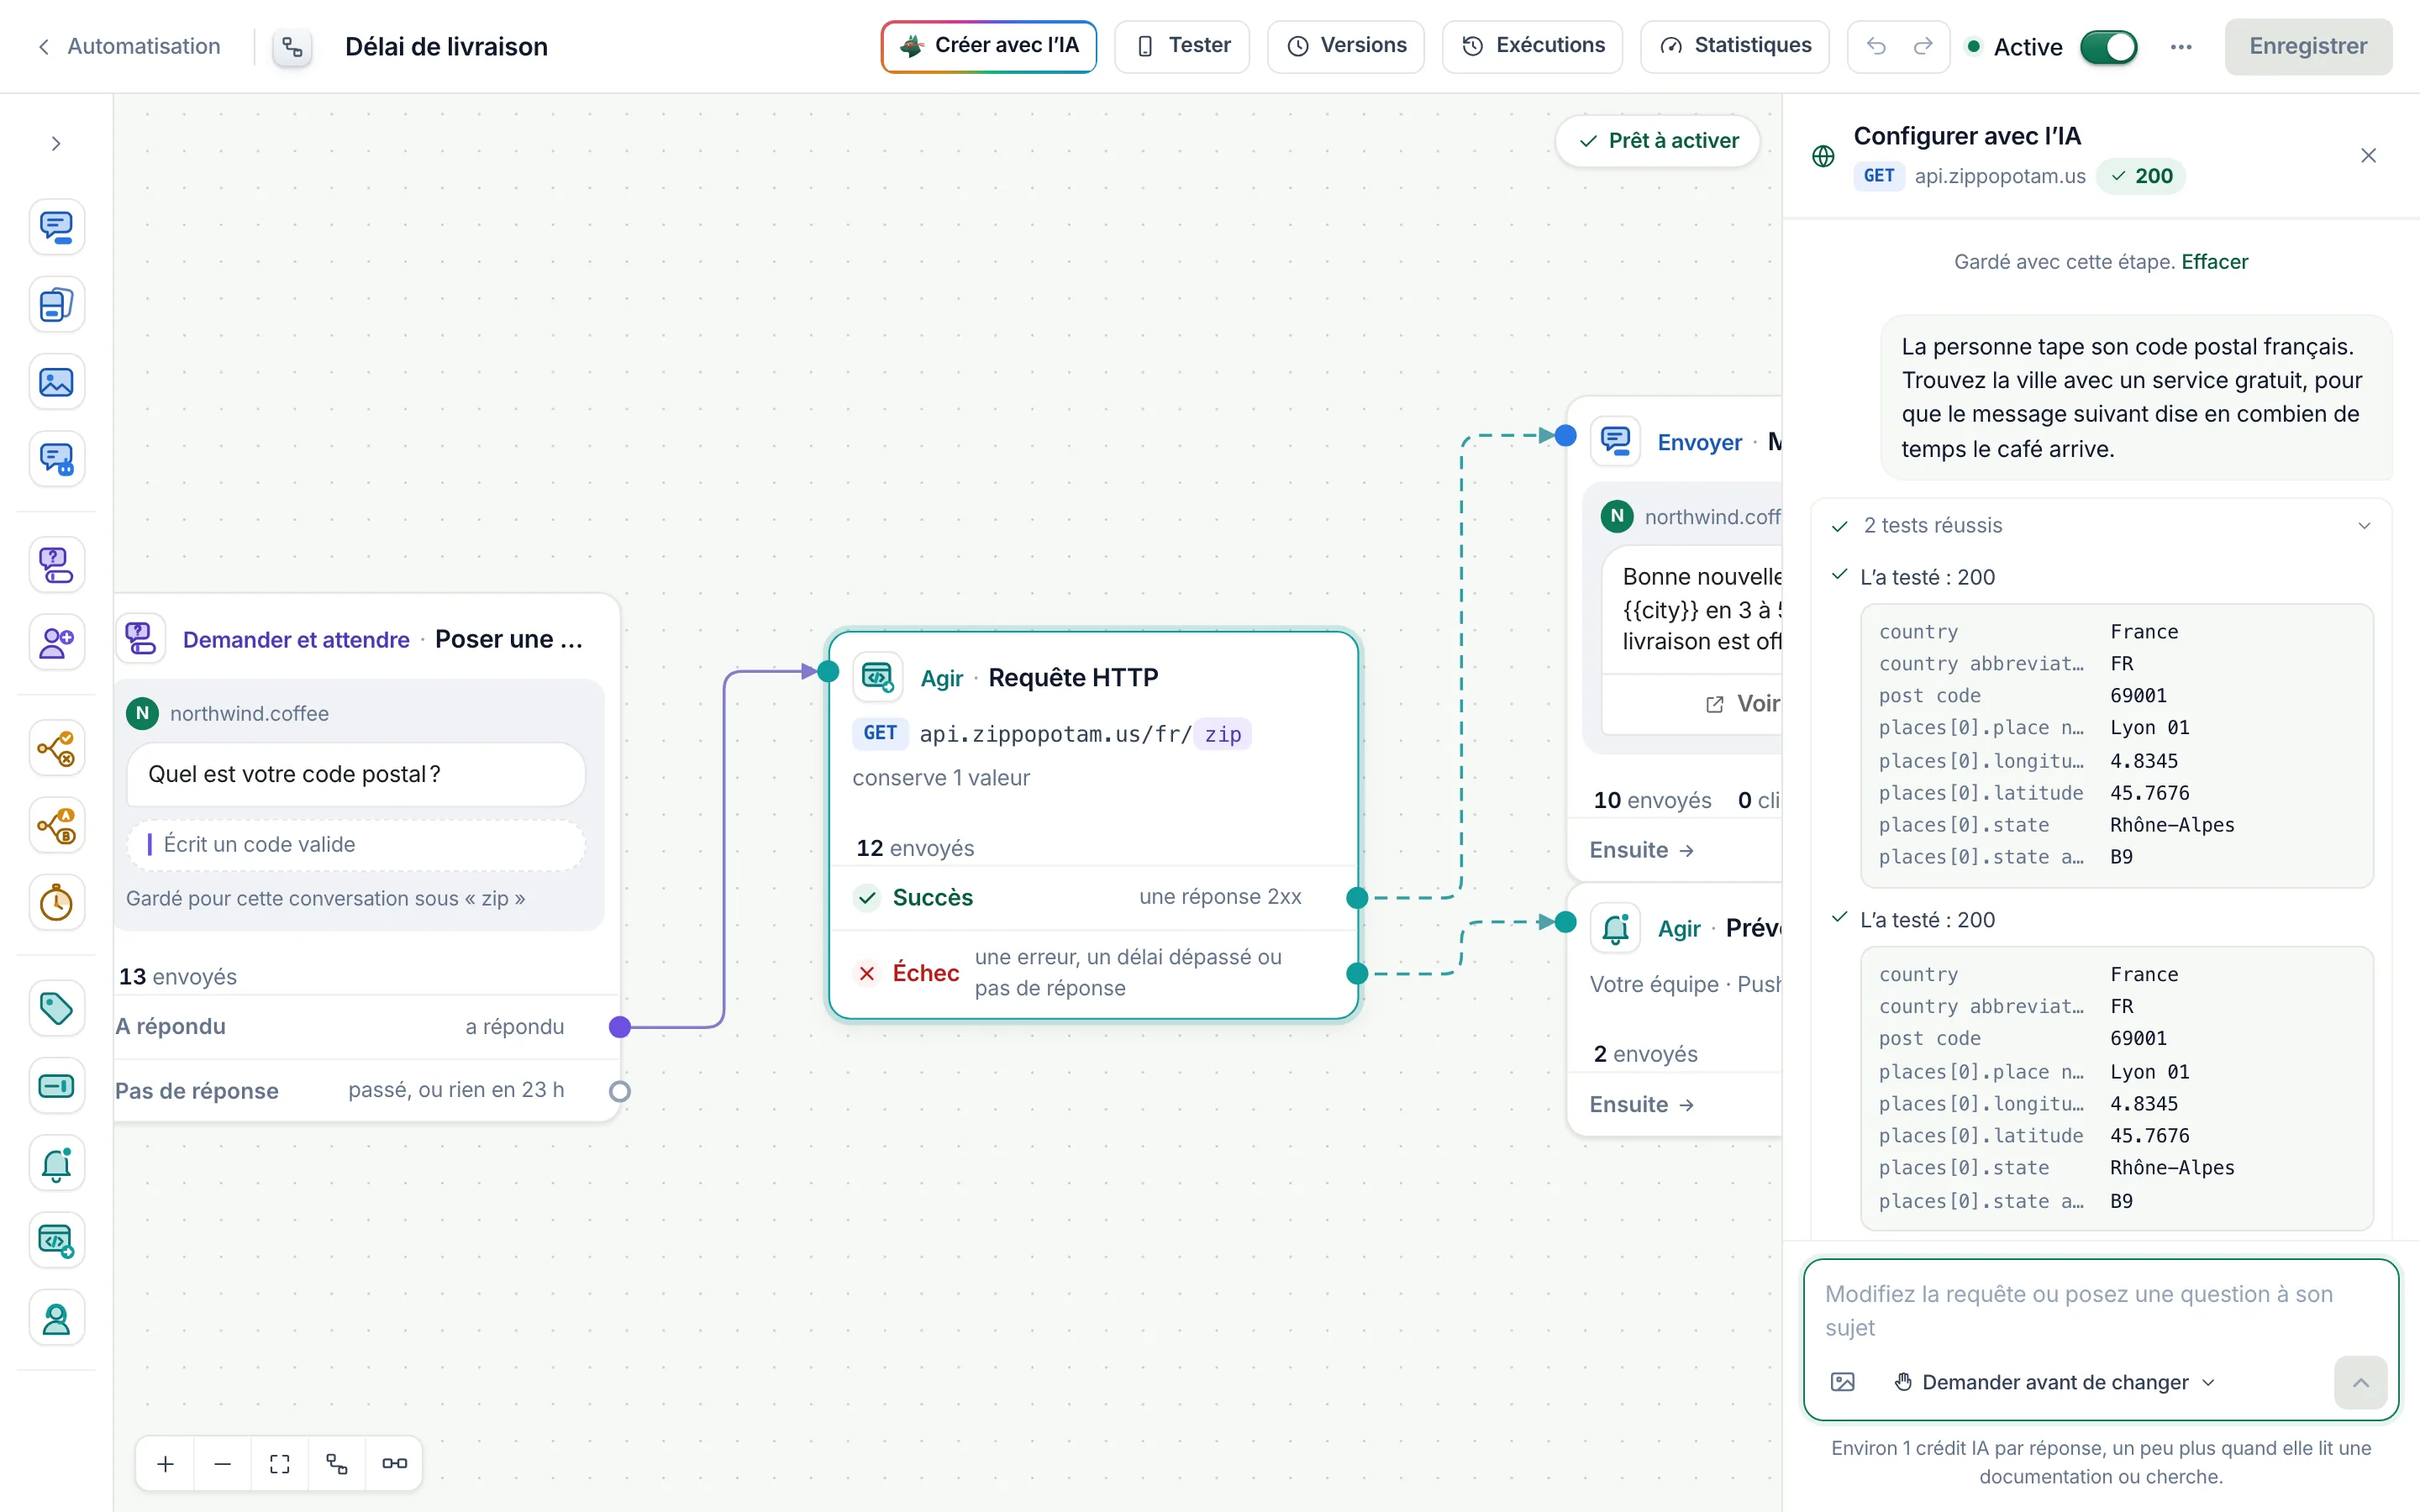Select the image block icon in sidebar

[x=56, y=382]
